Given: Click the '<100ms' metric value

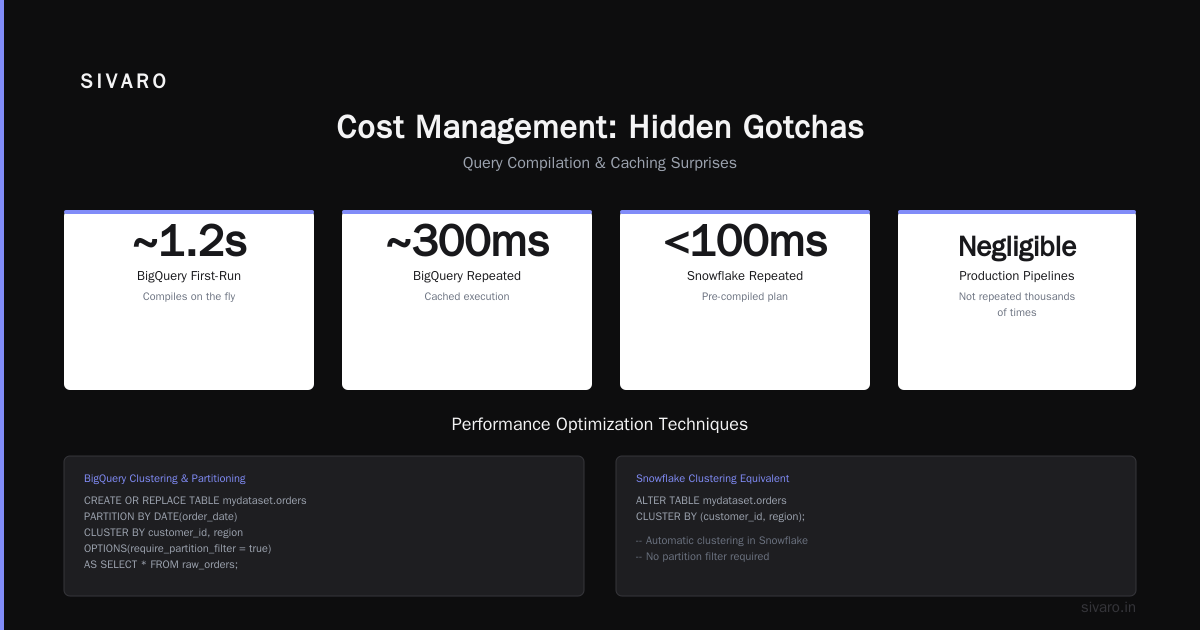Looking at the screenshot, I should coord(745,241).
